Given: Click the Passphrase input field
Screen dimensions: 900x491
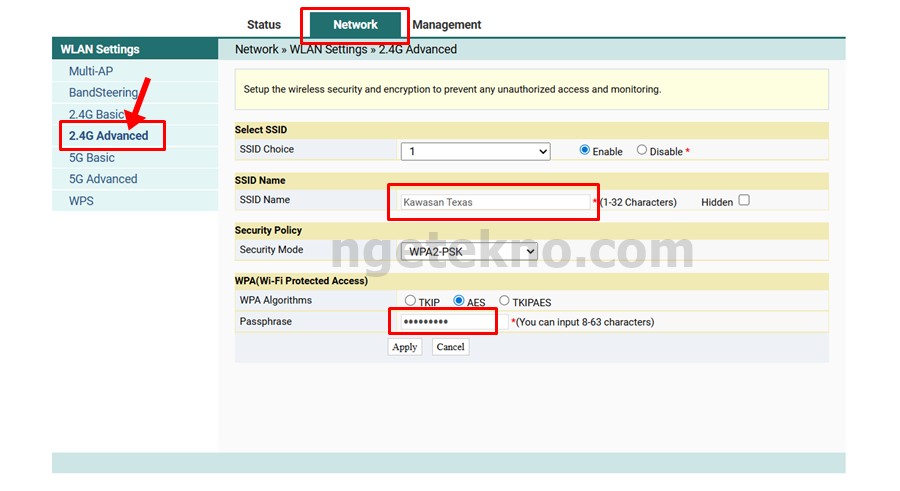Looking at the screenshot, I should 442,322.
